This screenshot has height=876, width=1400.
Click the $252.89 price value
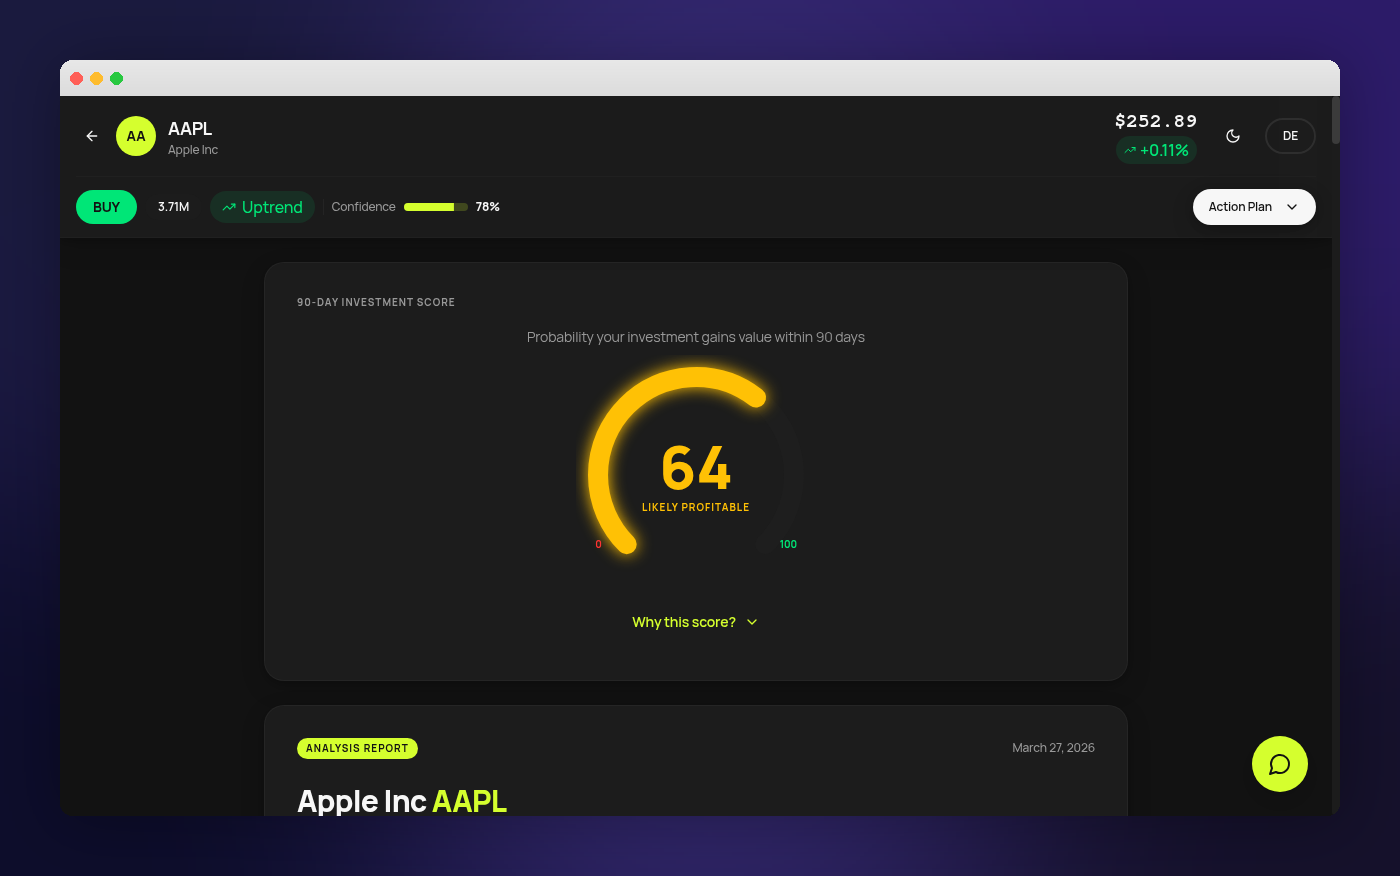tap(1156, 121)
